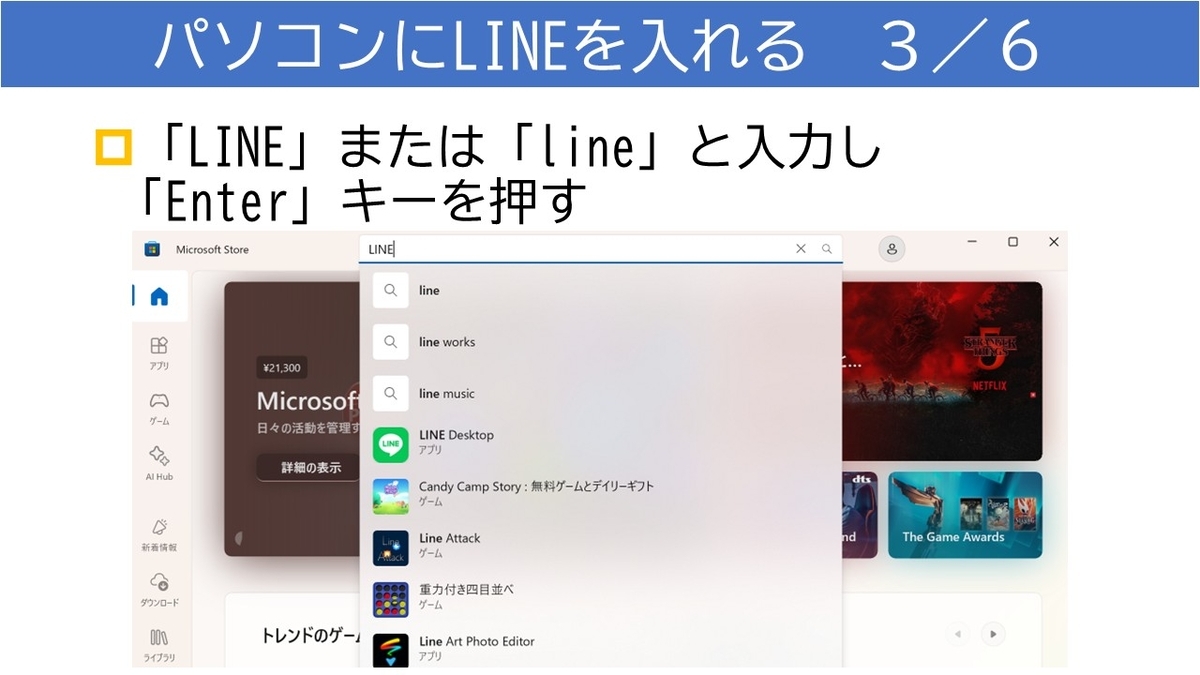
Task: Open 'LINE Desktop' result text
Action: tap(456, 435)
